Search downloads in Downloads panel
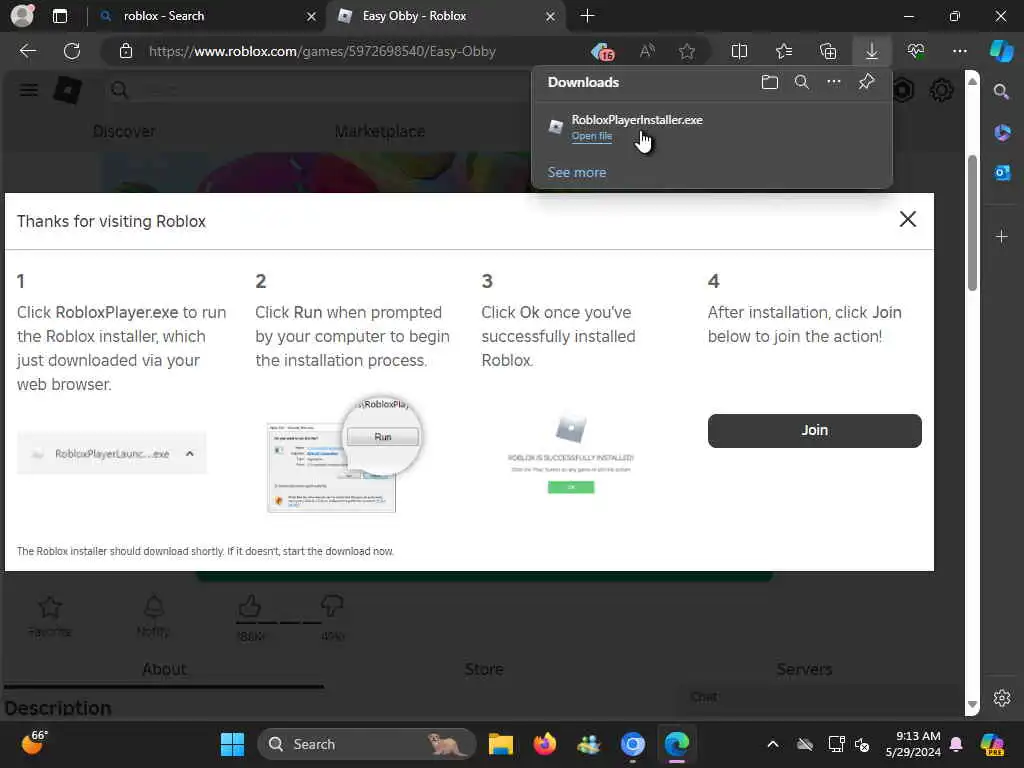 click(x=802, y=82)
